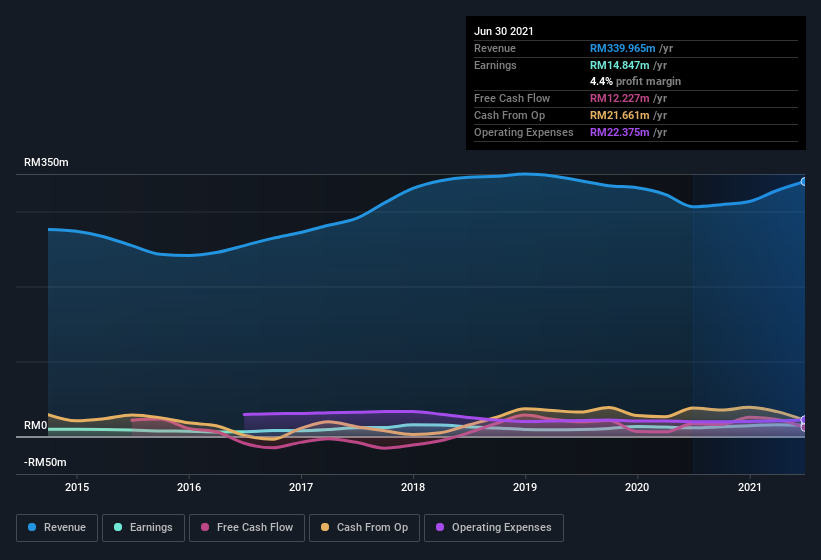Click the purple Operating Expenses legend dot

(x=440, y=527)
